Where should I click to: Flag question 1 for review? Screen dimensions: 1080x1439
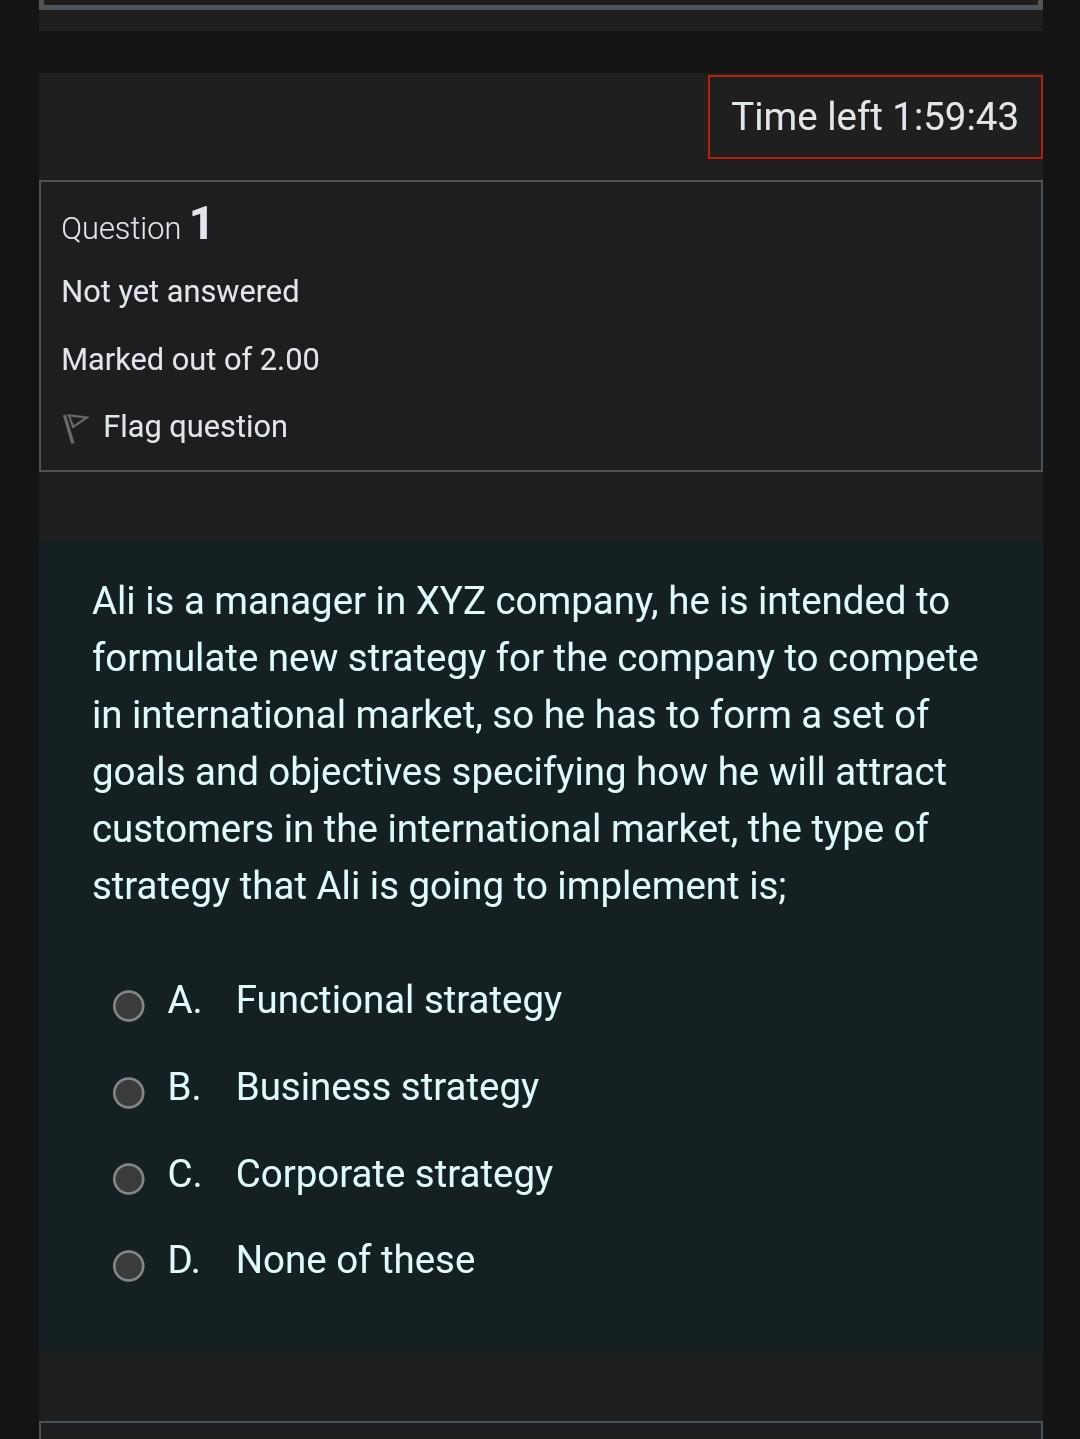pos(195,426)
